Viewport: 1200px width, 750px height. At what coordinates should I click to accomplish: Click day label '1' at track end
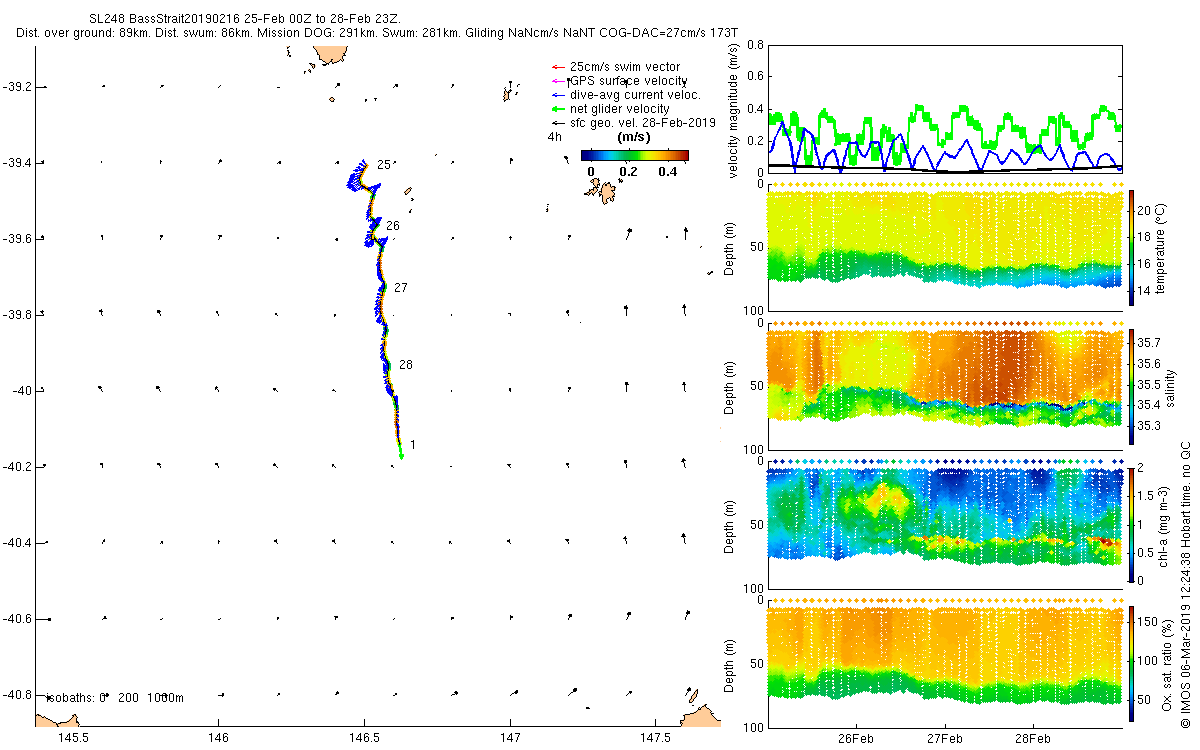pos(414,445)
